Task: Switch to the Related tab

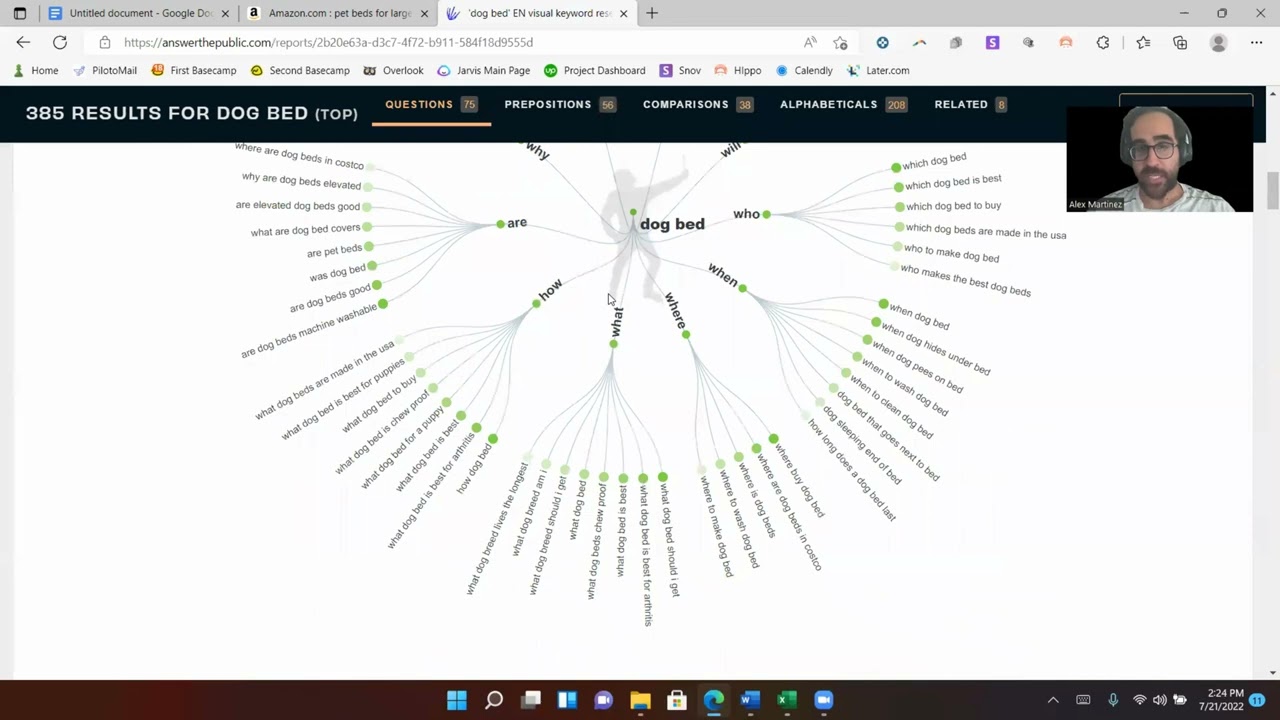Action: click(x=970, y=104)
